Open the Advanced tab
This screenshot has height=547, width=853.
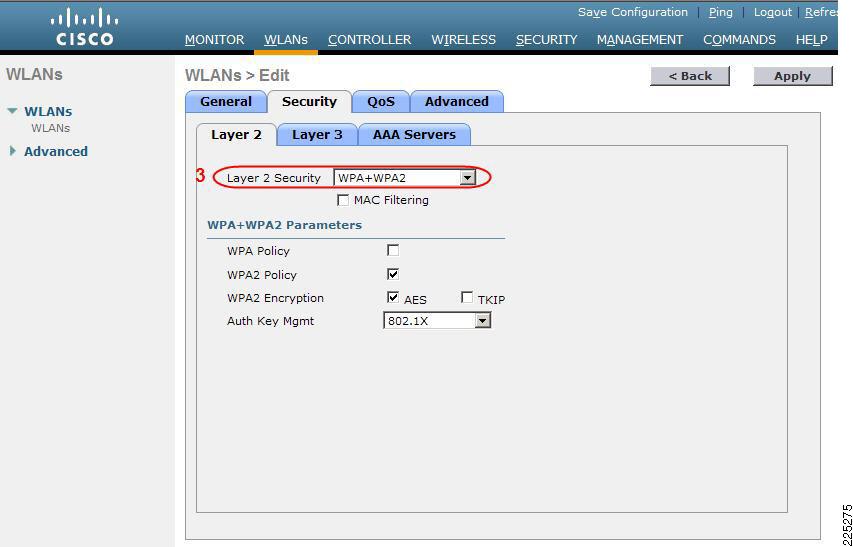click(x=456, y=102)
